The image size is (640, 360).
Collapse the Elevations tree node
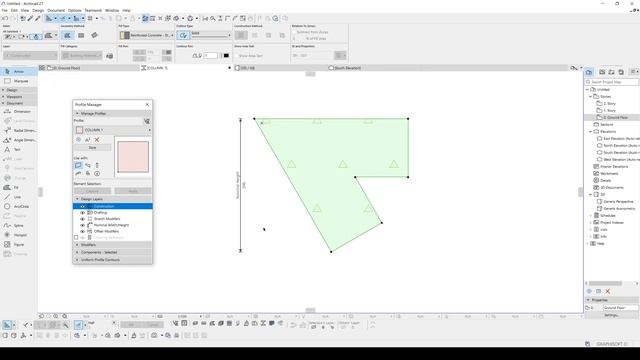click(591, 131)
